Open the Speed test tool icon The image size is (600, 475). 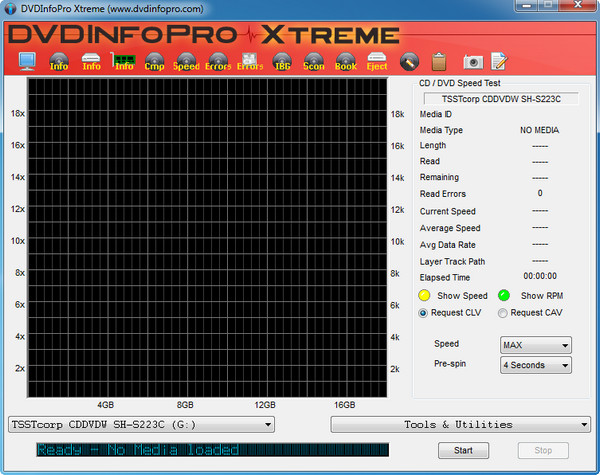186,62
